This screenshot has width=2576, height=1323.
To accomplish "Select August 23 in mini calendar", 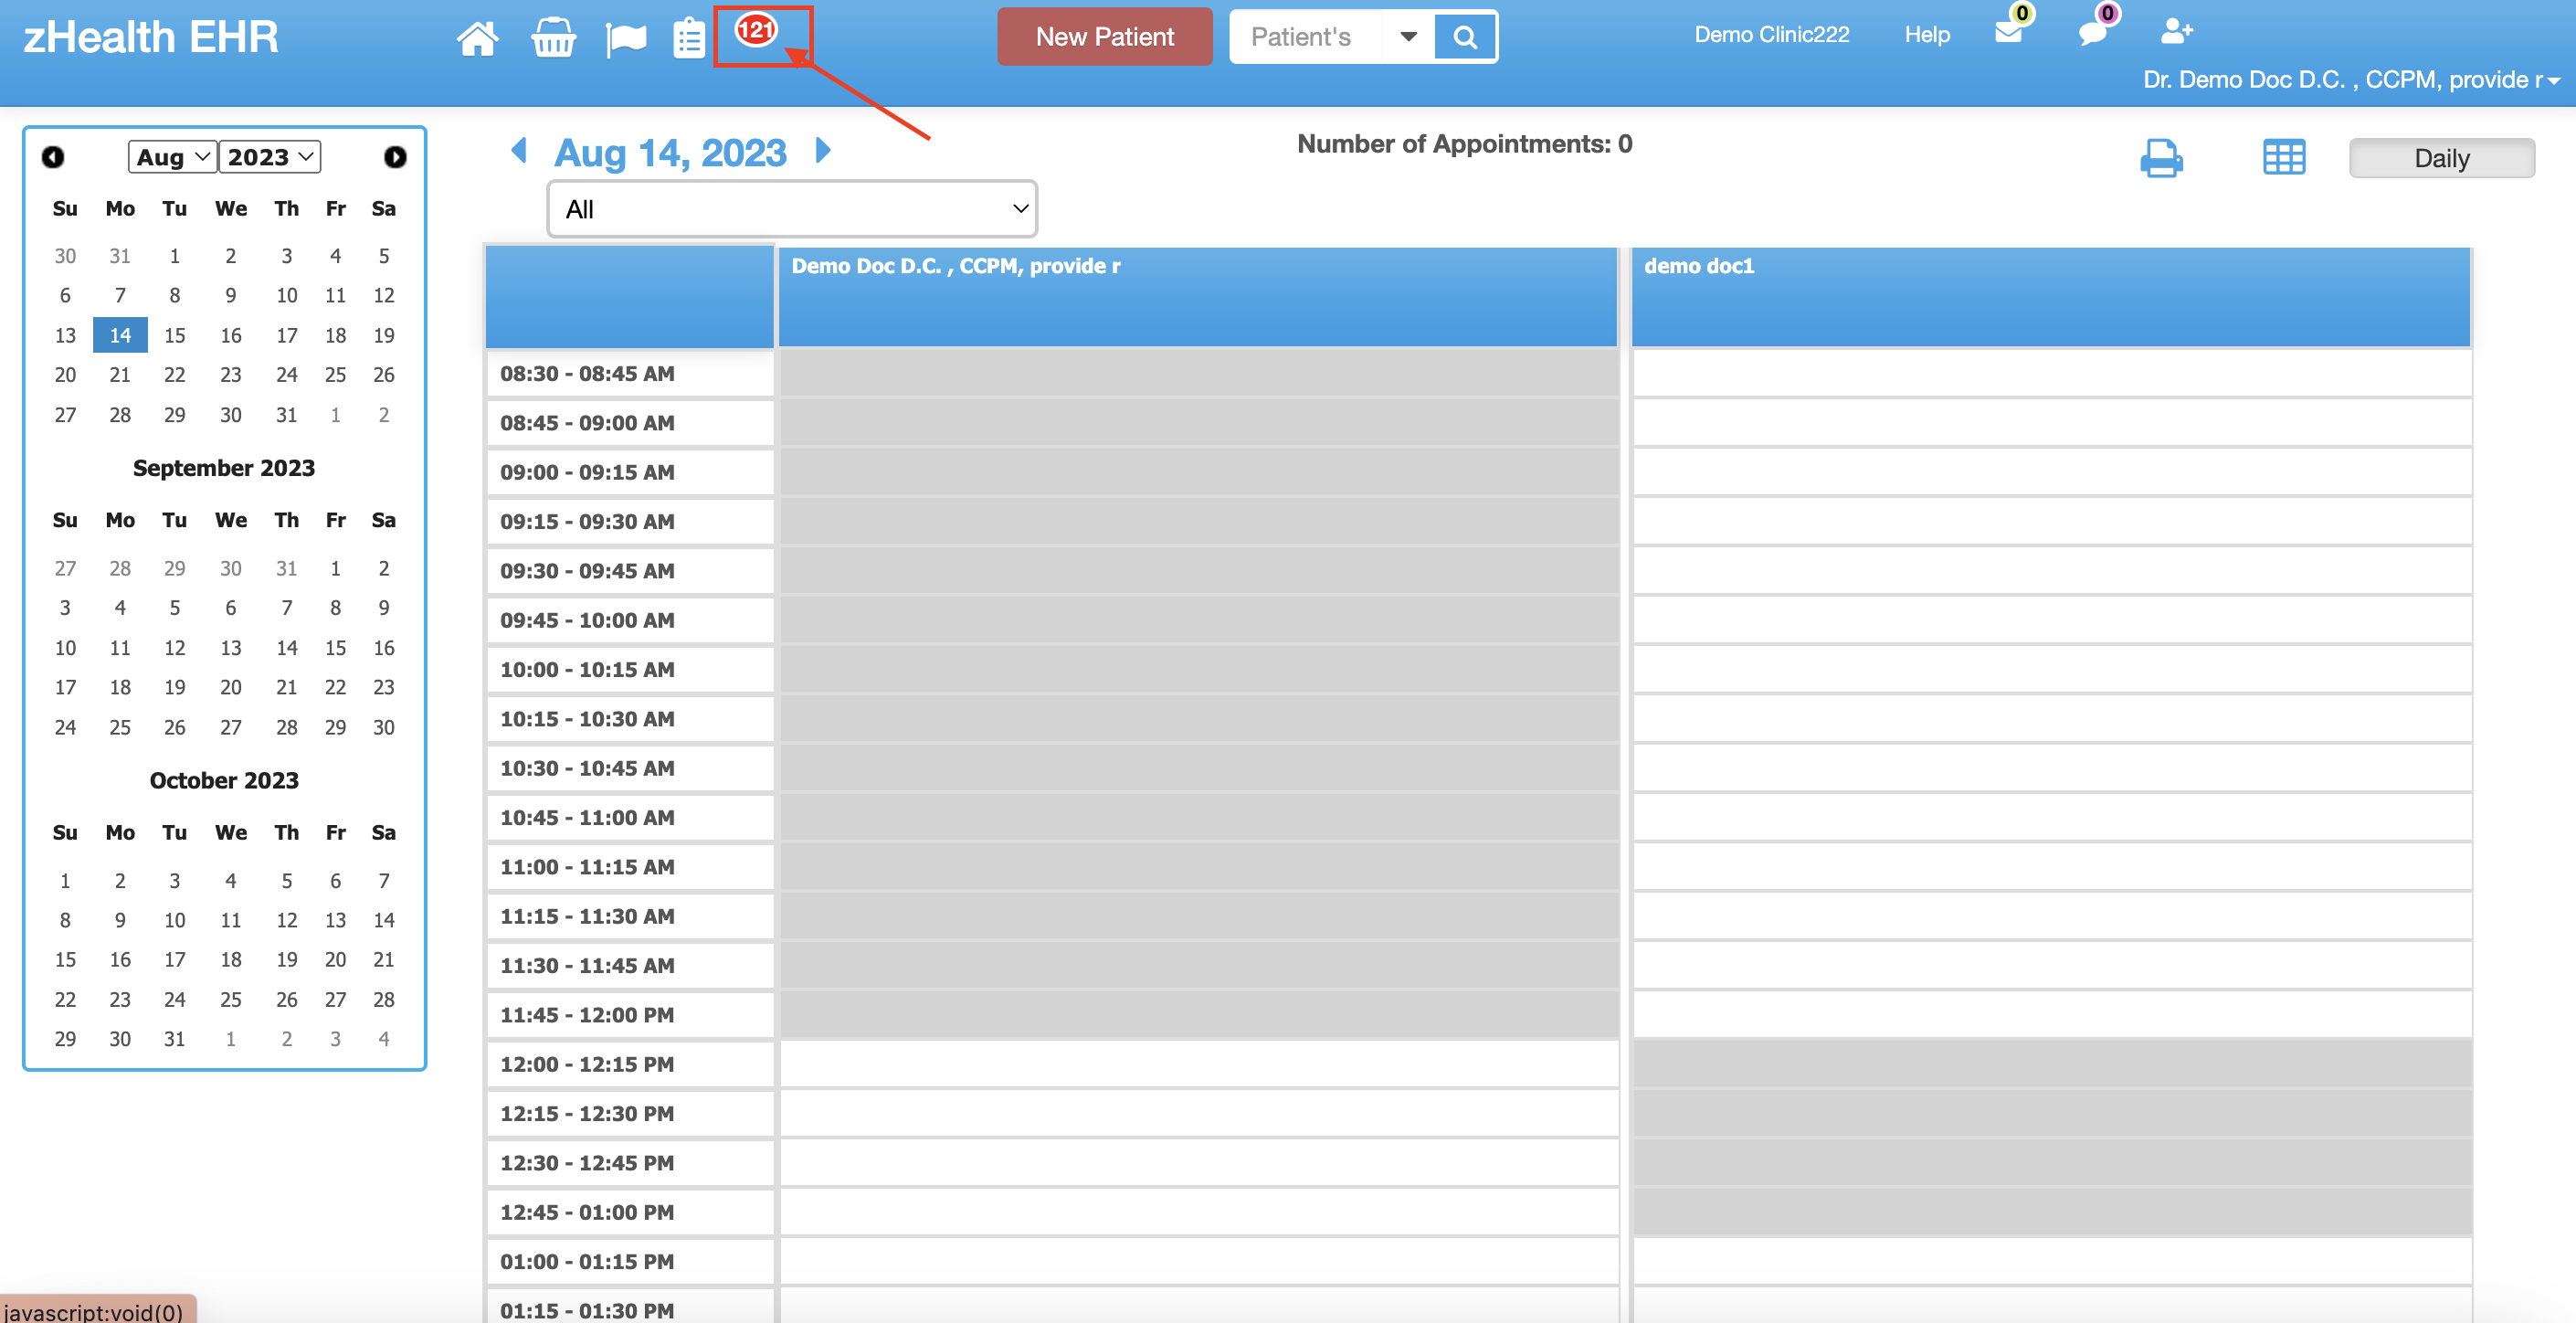I will 230,374.
